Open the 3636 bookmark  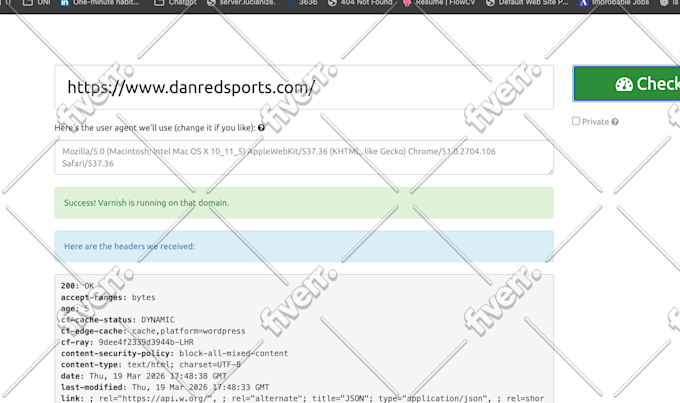click(x=302, y=3)
